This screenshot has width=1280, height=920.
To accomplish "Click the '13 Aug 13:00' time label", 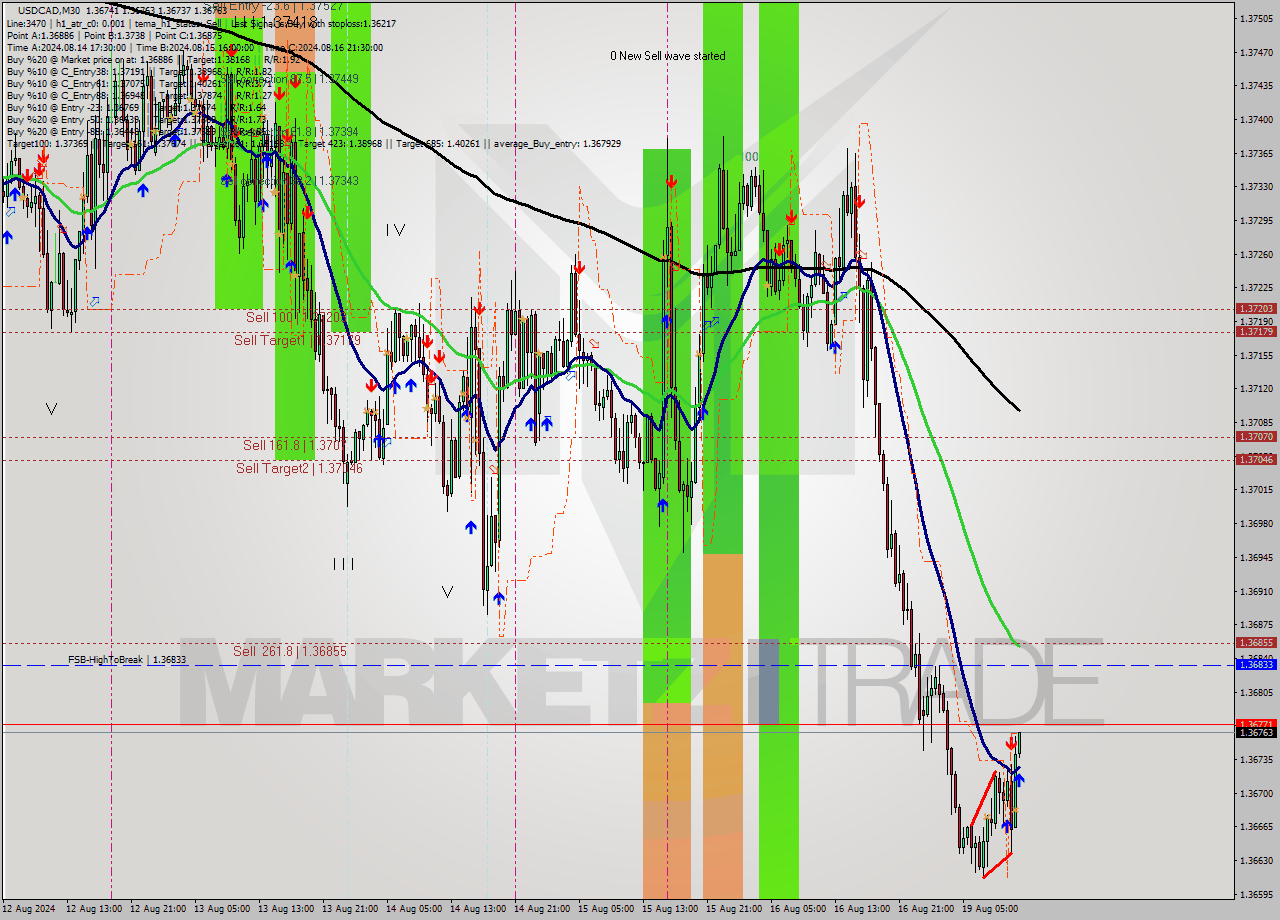I will point(286,909).
